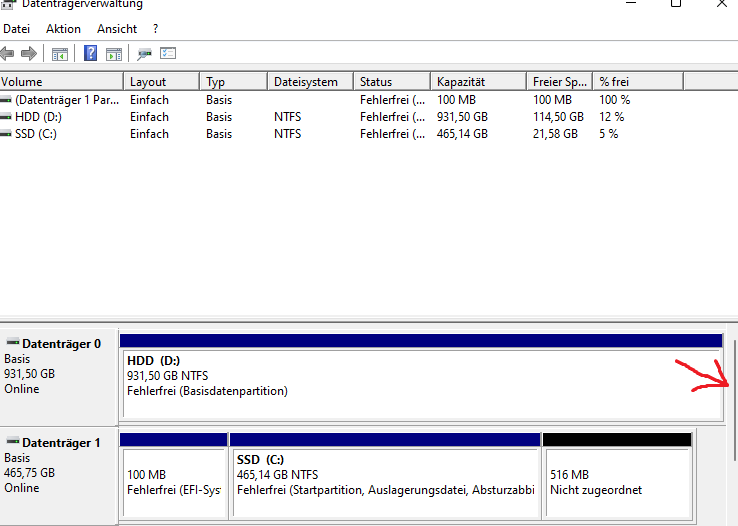Click the Forward arrow toolbar icon
The image size is (738, 526).
29,53
